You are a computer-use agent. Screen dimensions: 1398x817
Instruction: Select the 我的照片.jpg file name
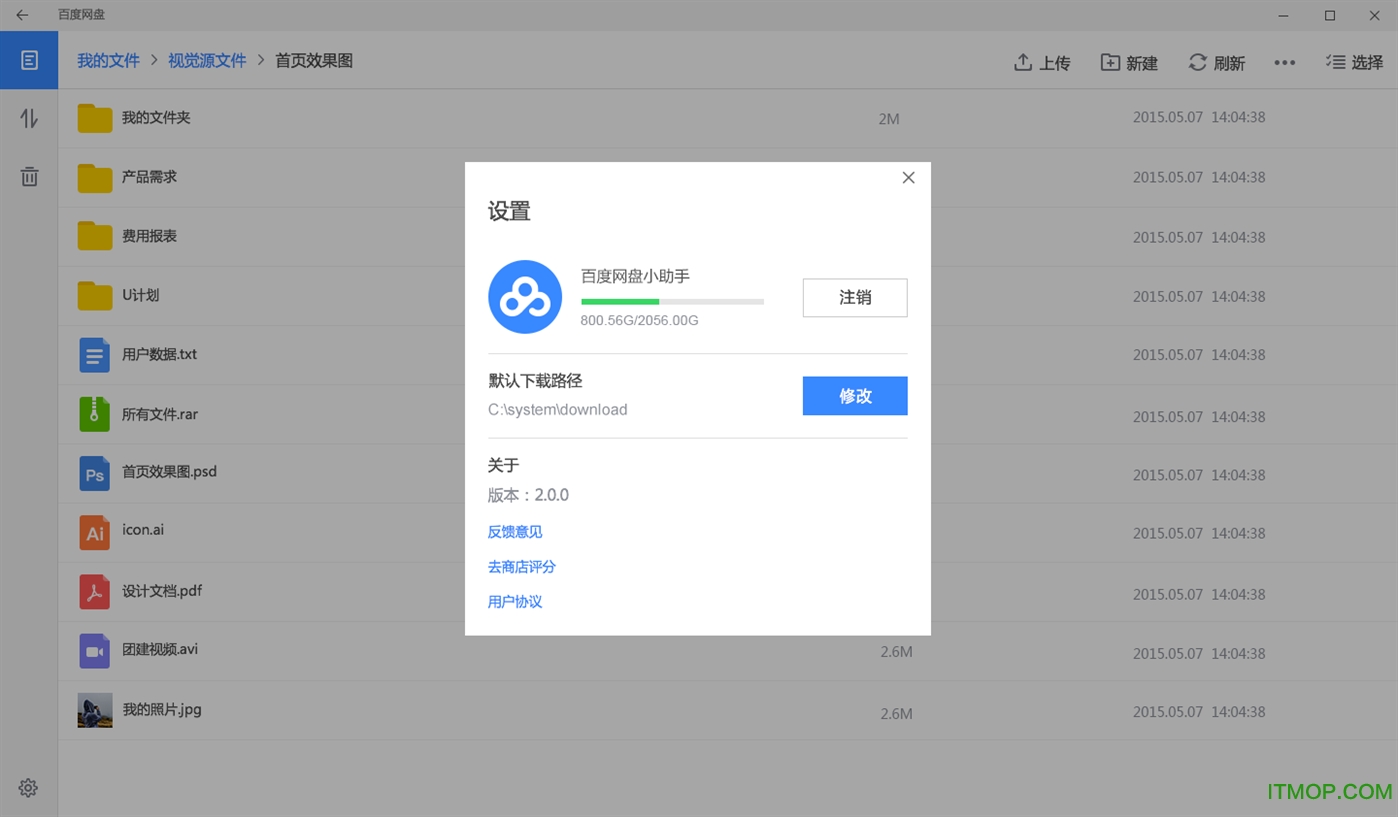(161, 709)
